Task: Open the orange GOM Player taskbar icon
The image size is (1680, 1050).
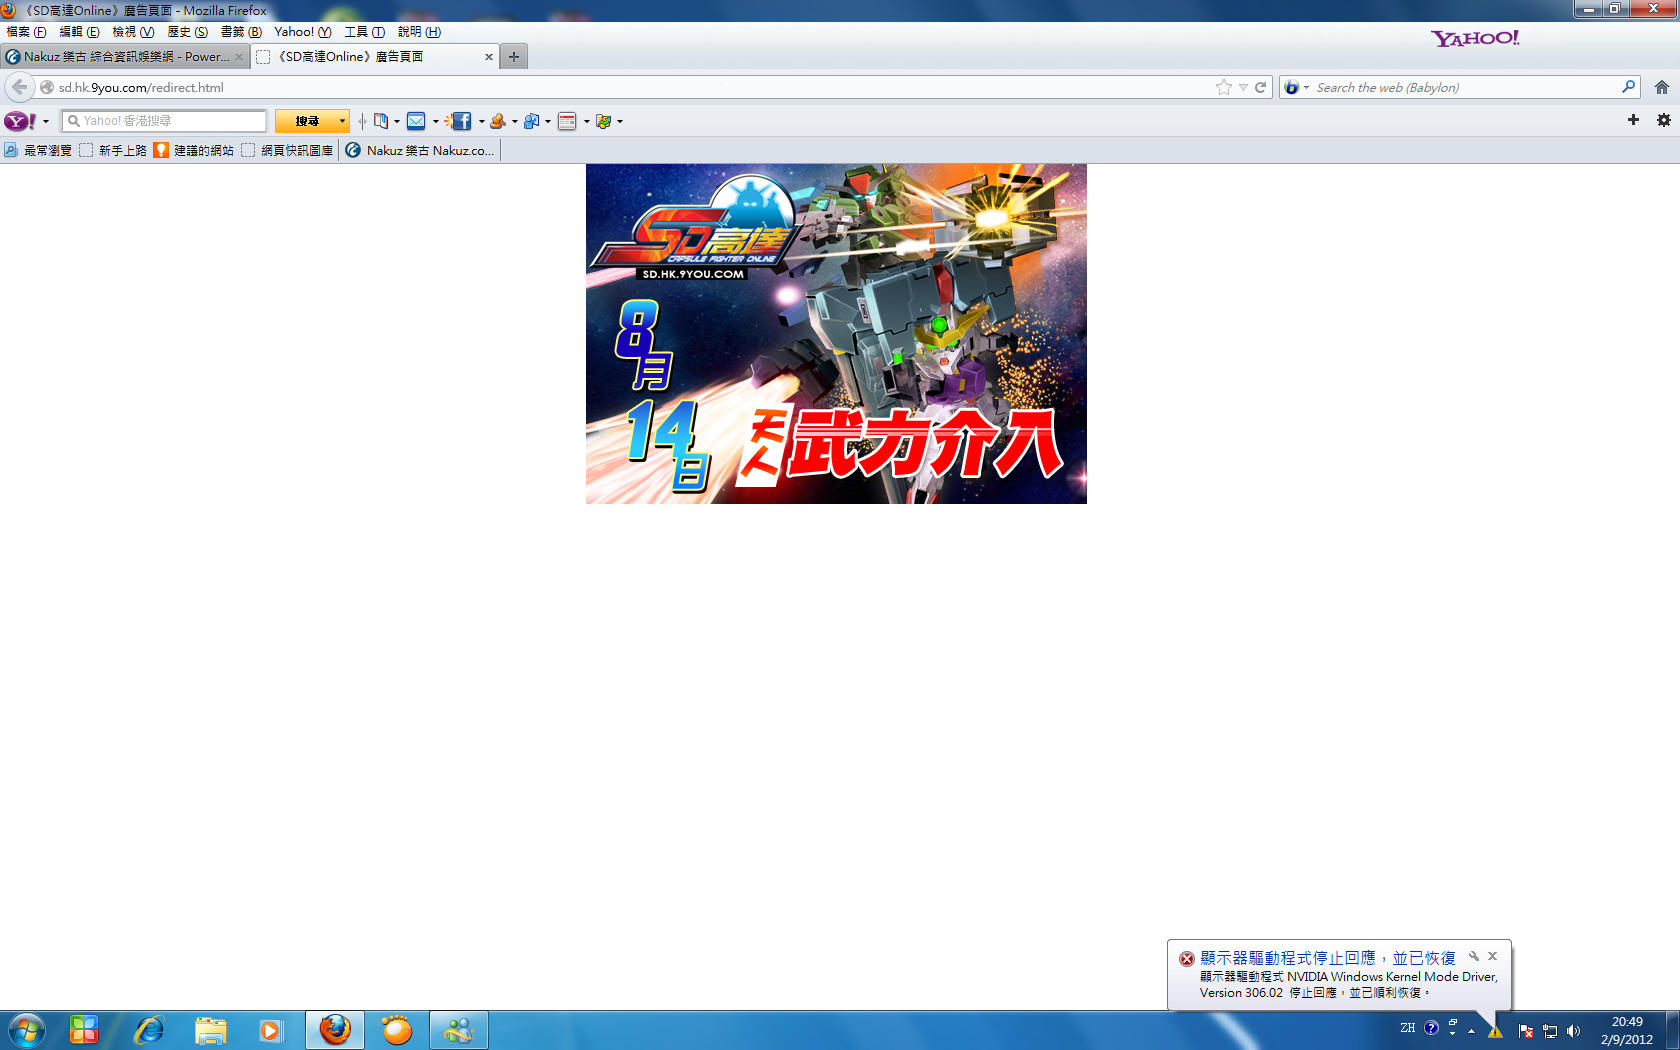Action: 397,1030
